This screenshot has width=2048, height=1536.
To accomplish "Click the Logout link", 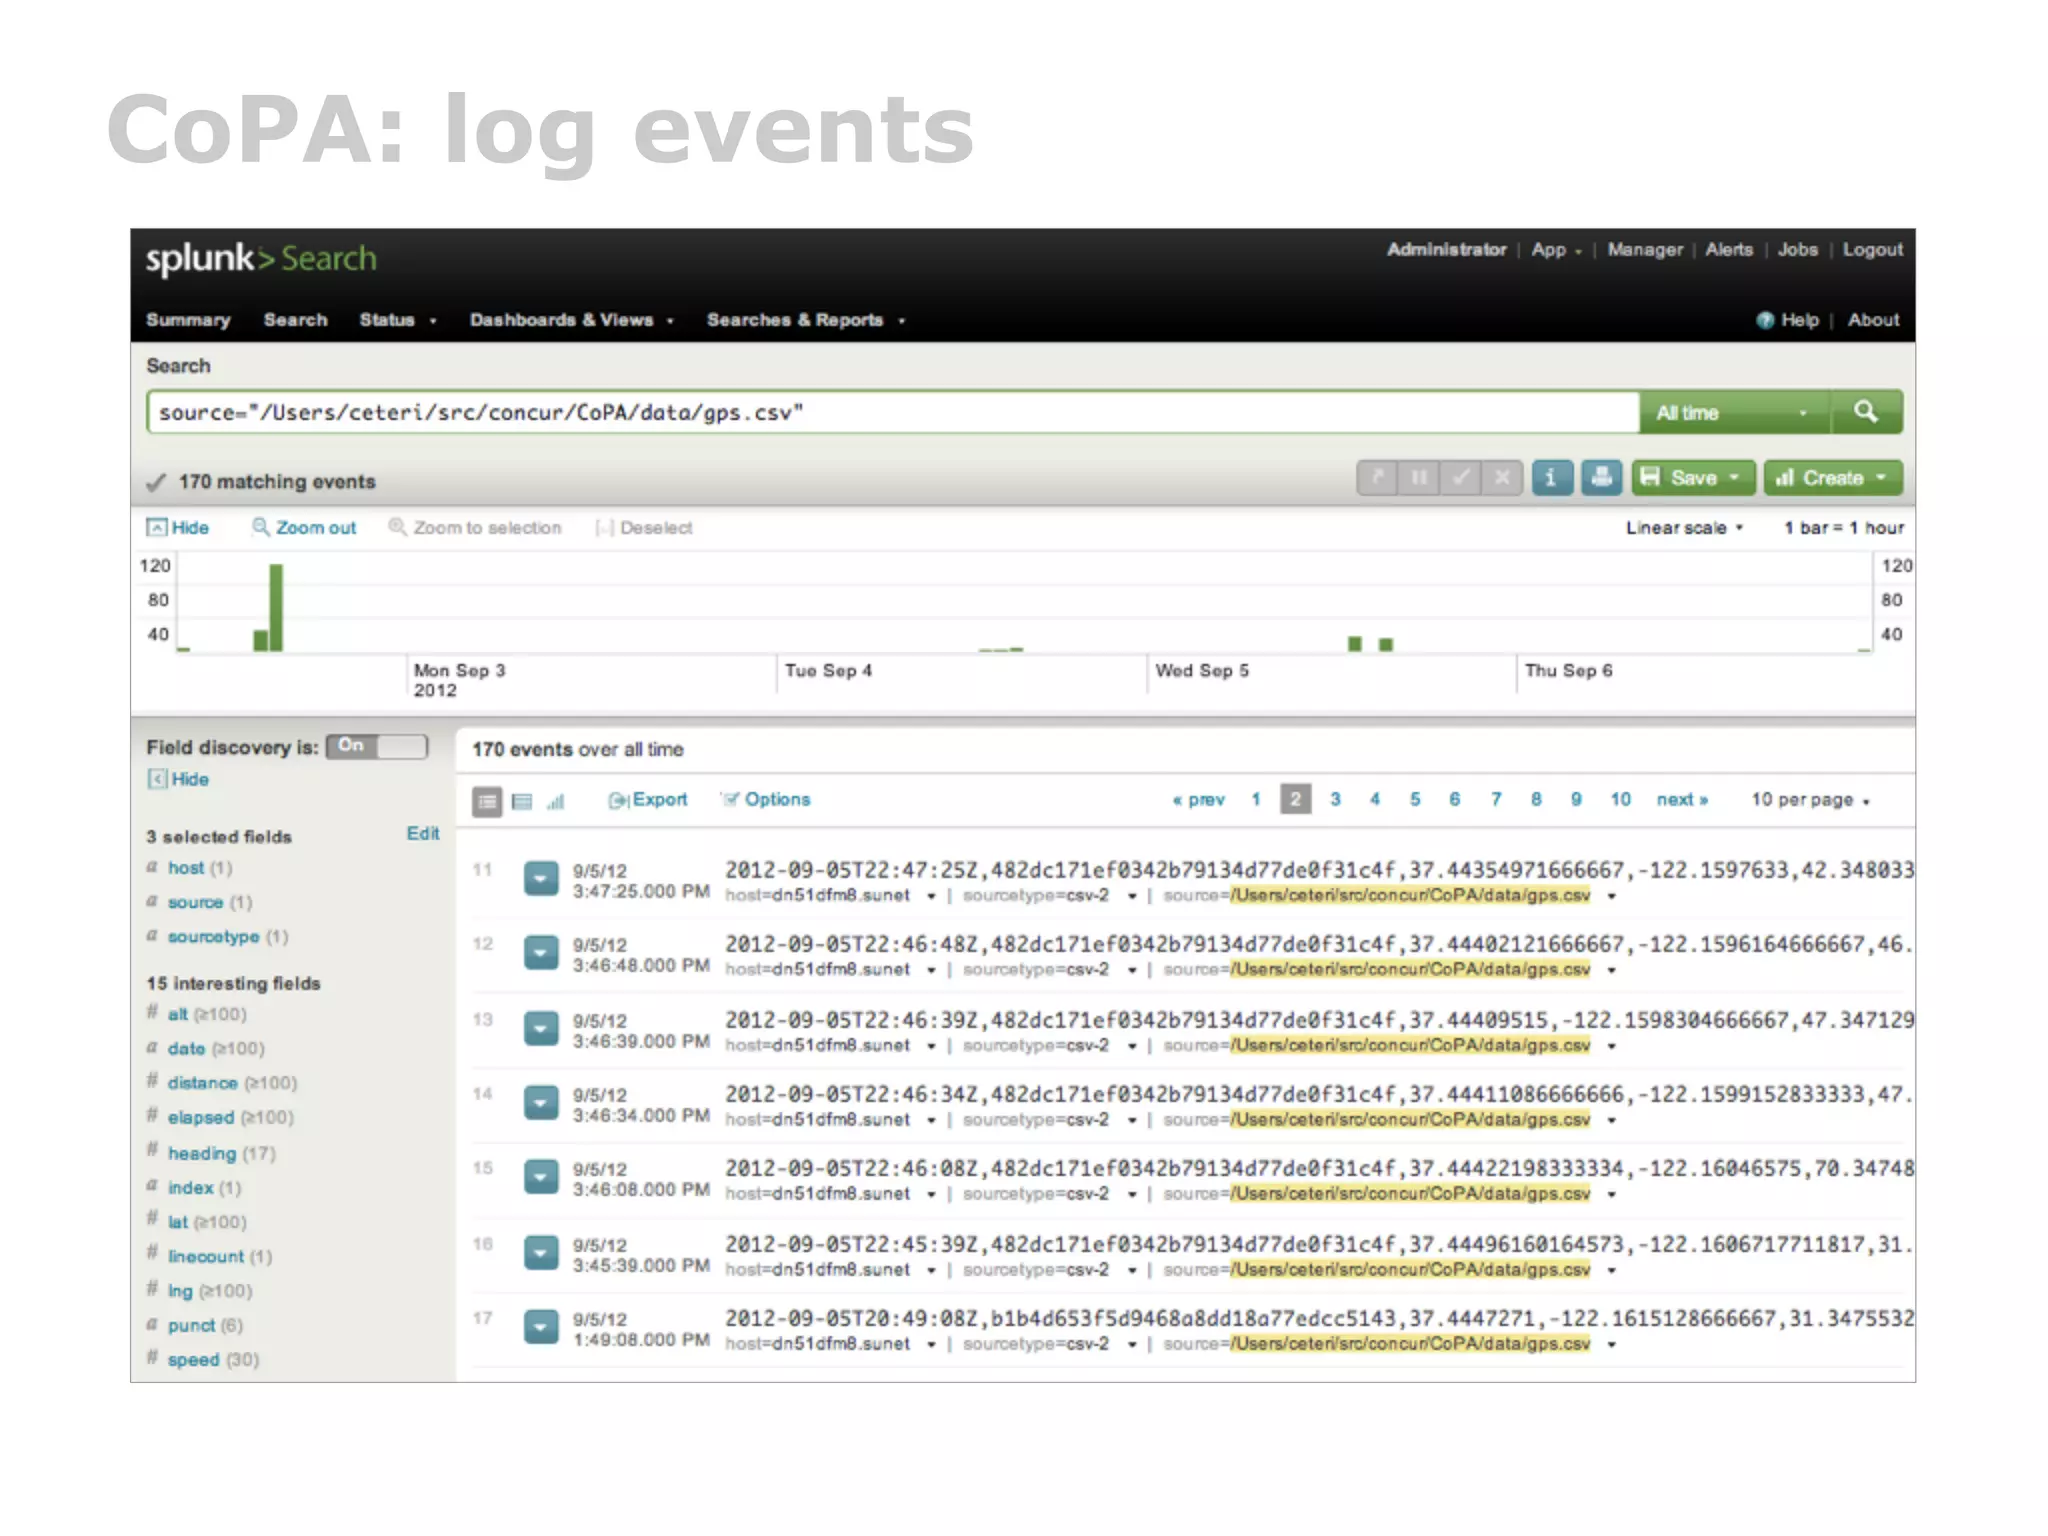I will (1872, 250).
